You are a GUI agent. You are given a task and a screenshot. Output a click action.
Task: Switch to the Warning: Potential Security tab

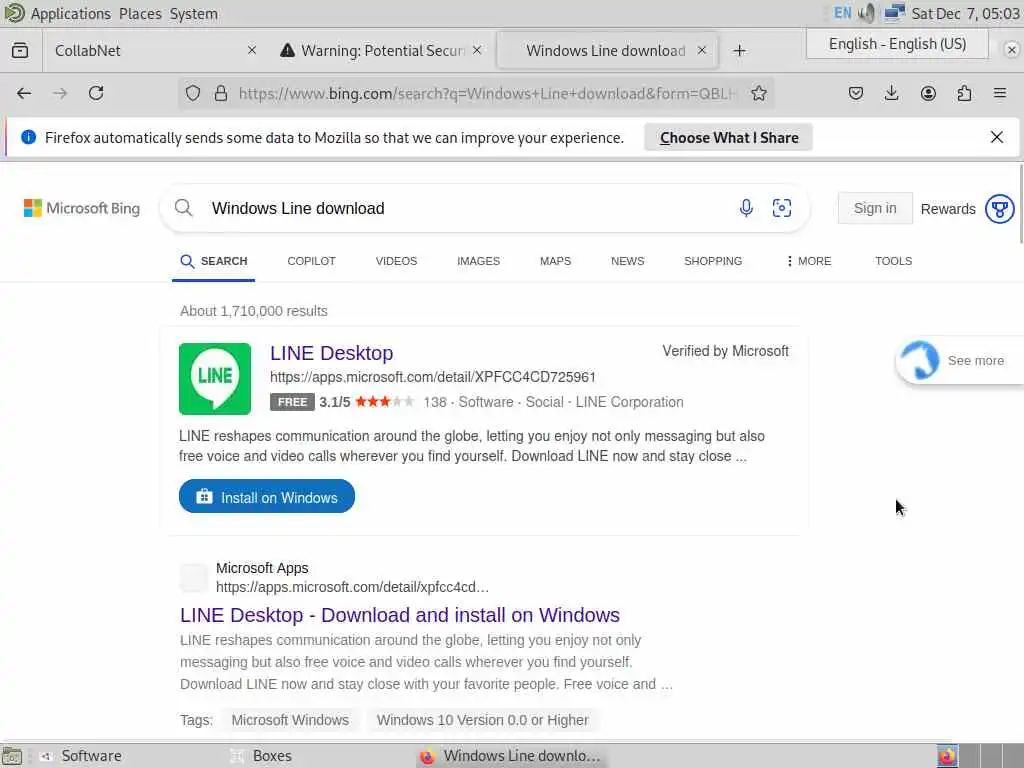[381, 50]
